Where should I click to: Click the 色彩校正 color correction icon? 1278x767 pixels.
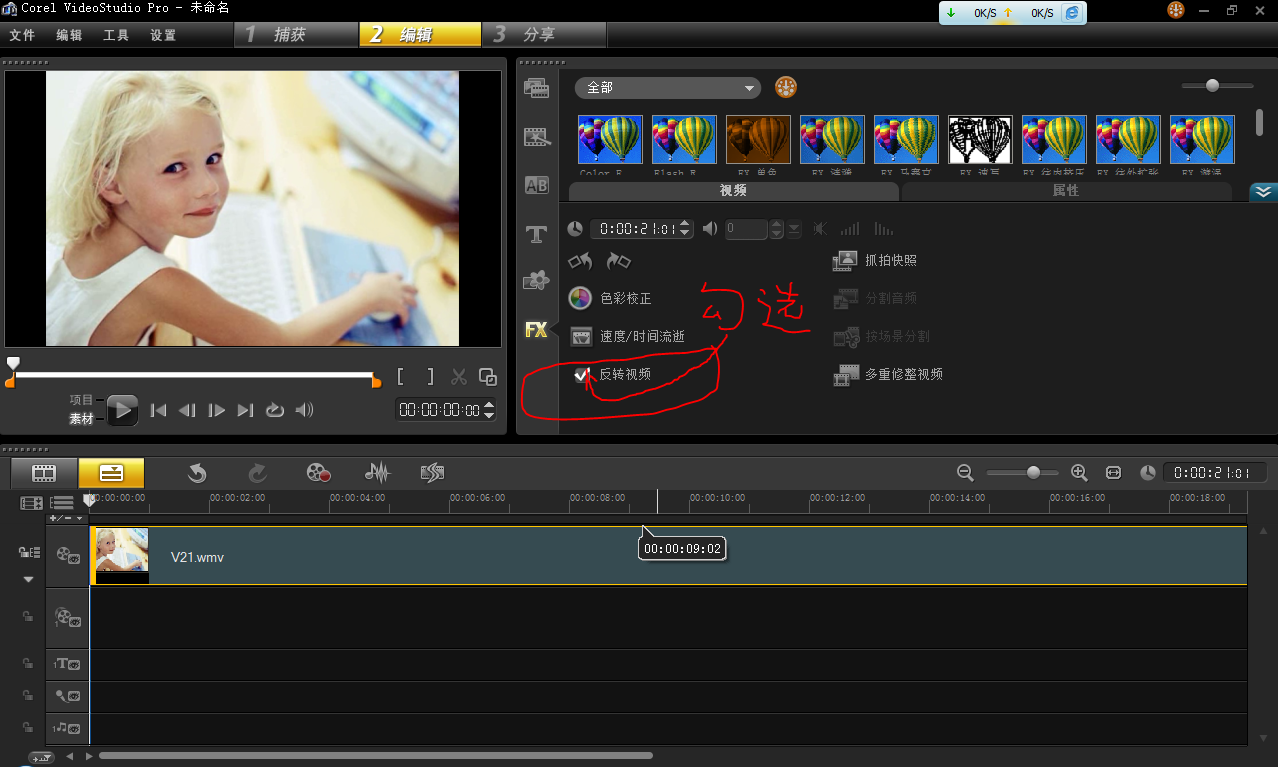(580, 298)
